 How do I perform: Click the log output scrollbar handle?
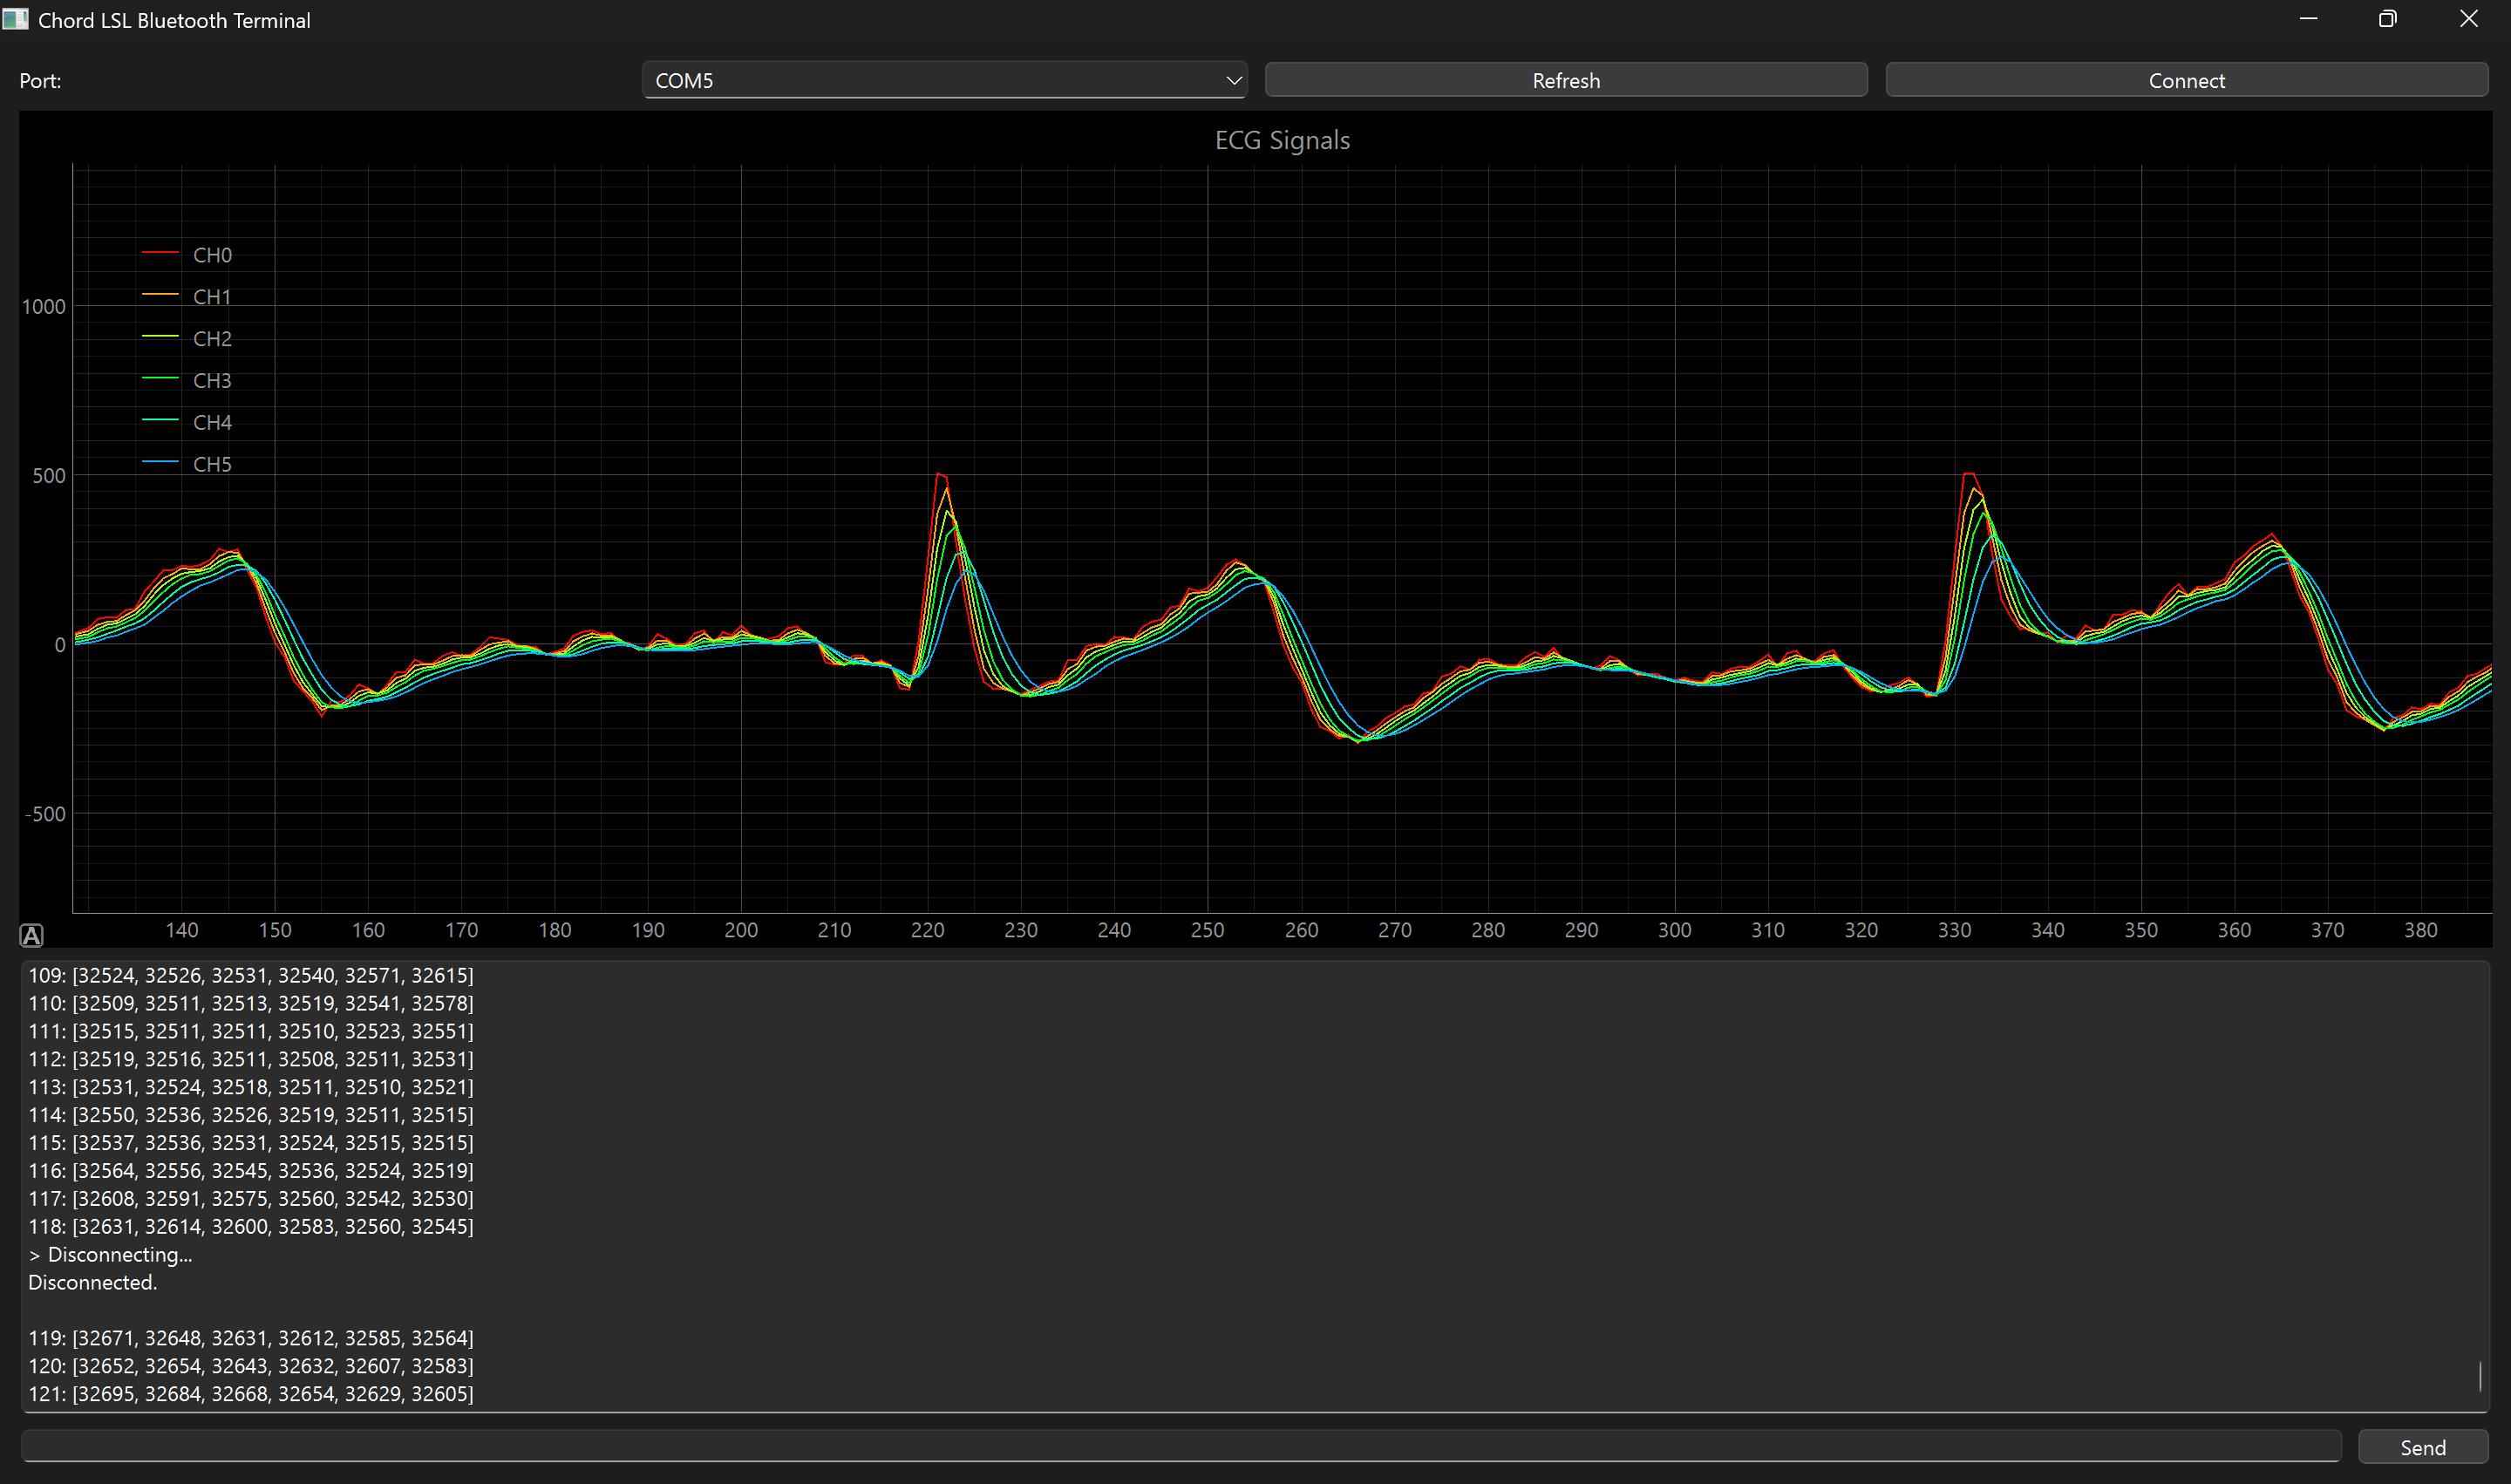(2479, 1375)
